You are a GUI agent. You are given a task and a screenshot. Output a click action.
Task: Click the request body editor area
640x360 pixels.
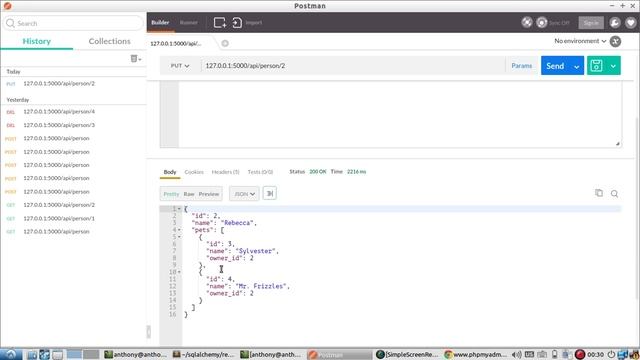coord(400,114)
